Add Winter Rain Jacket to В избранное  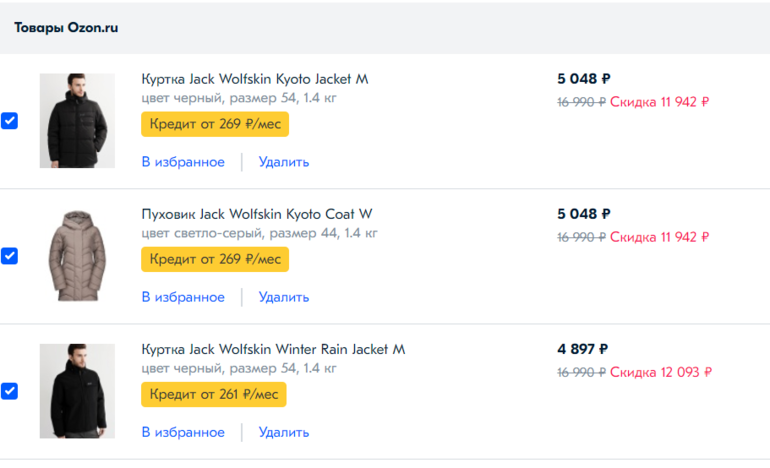pyautogui.click(x=183, y=432)
